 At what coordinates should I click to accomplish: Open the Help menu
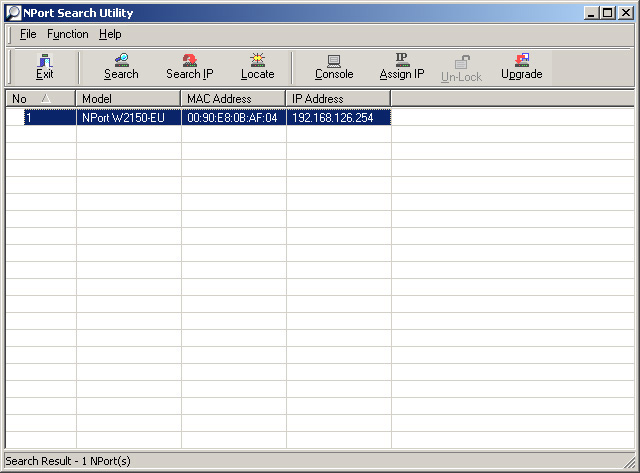tap(110, 34)
